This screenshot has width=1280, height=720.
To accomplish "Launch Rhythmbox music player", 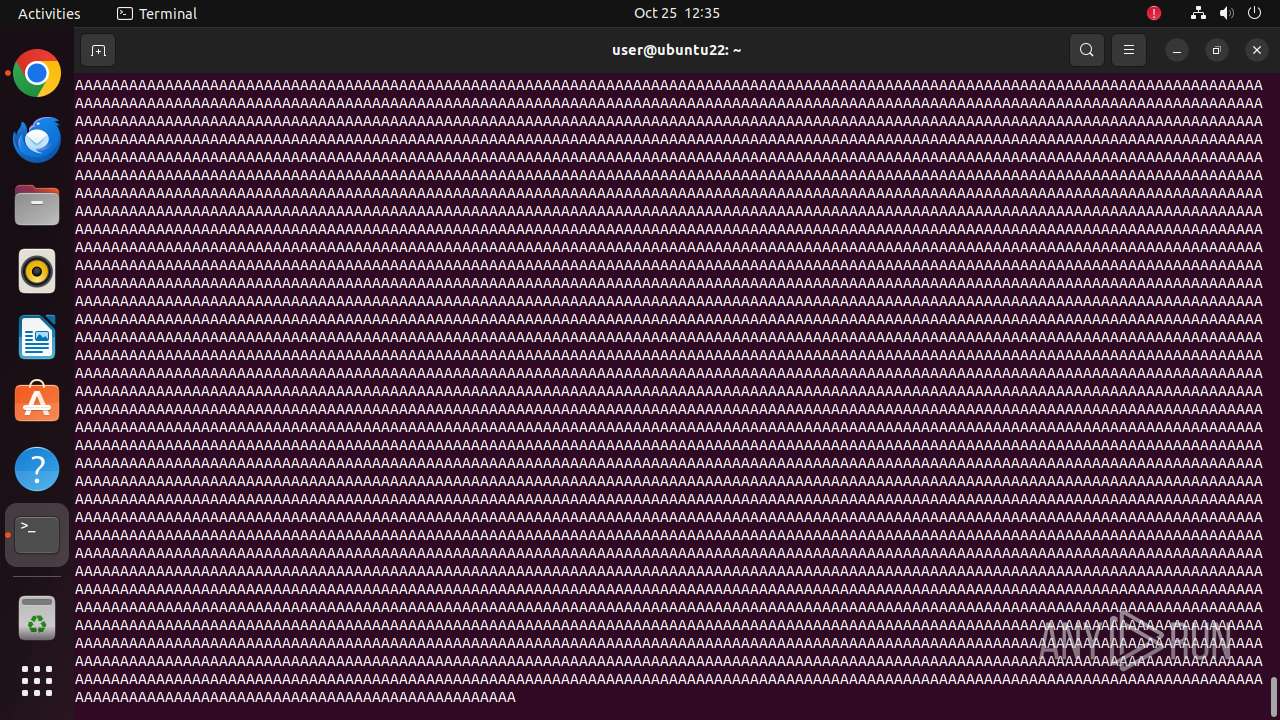I will pos(37,271).
